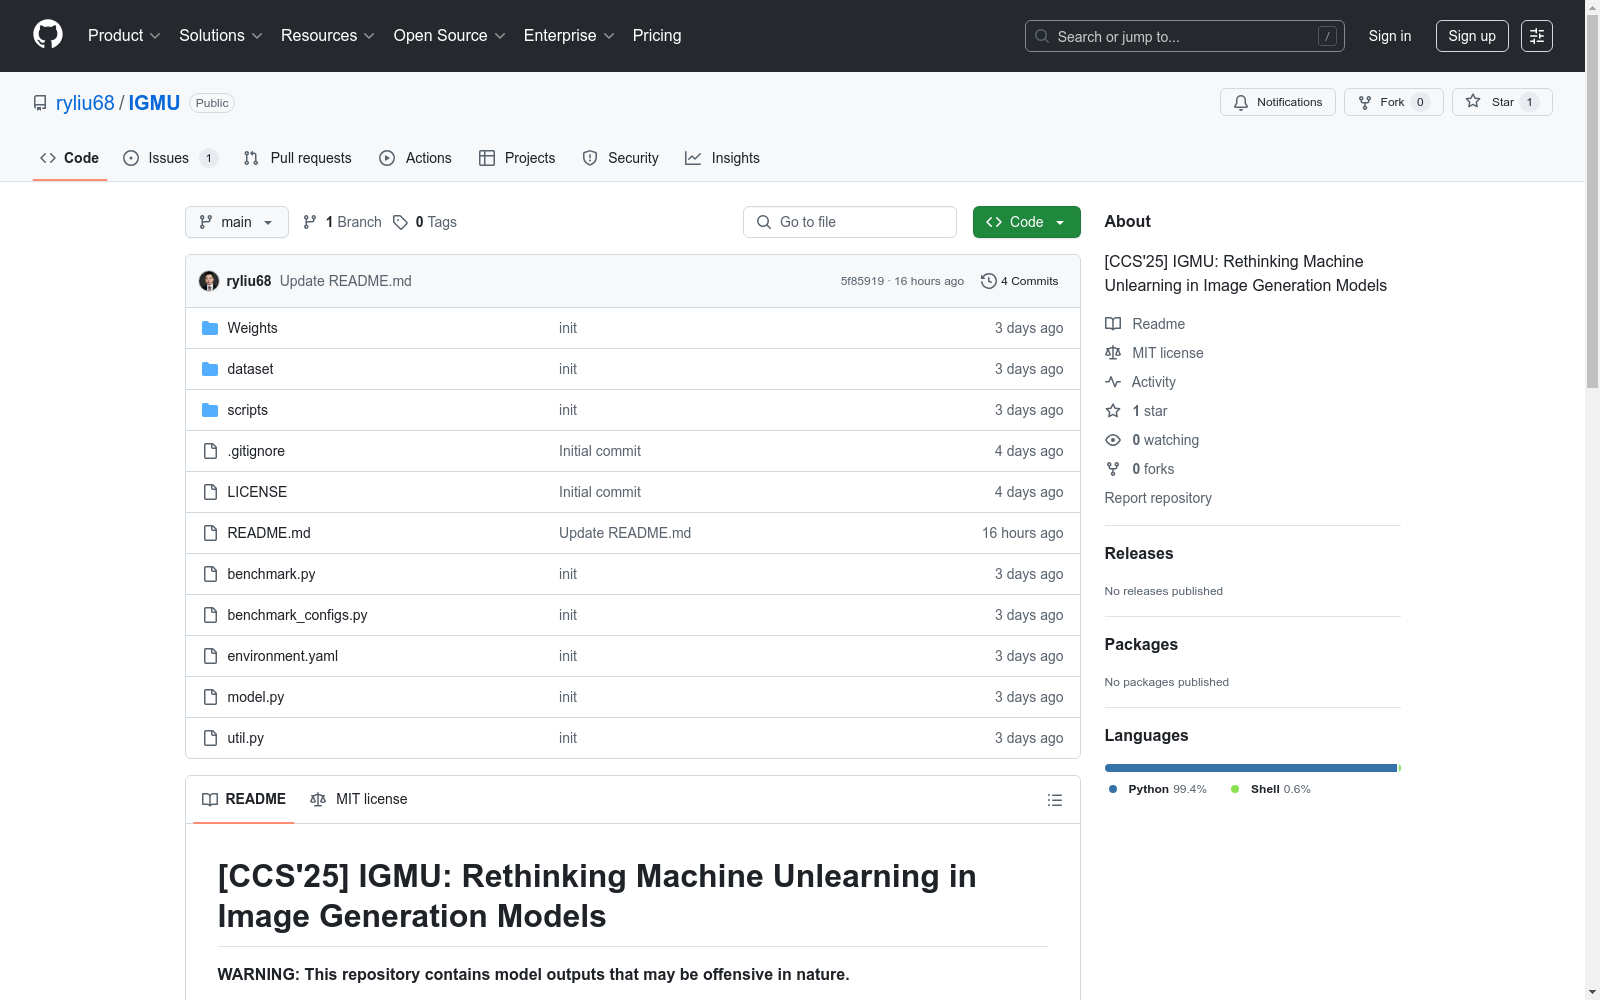Image resolution: width=1600 pixels, height=1000 pixels.
Task: Open the Projects tab
Action: 517,158
